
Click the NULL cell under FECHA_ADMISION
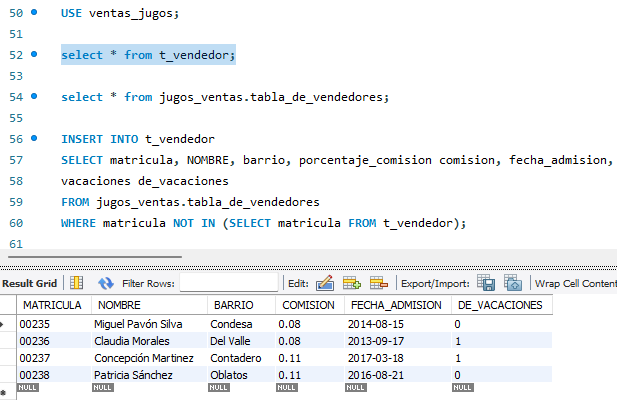click(356, 387)
